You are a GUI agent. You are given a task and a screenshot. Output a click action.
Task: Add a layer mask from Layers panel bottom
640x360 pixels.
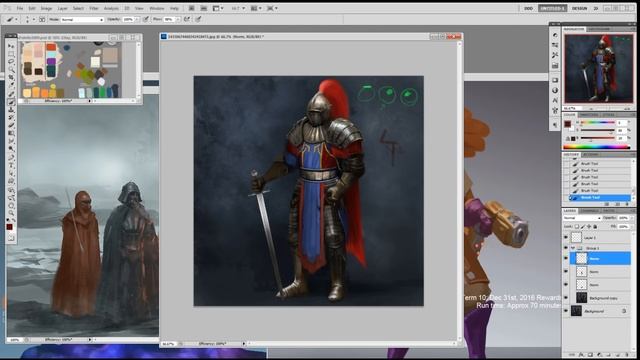point(591,355)
